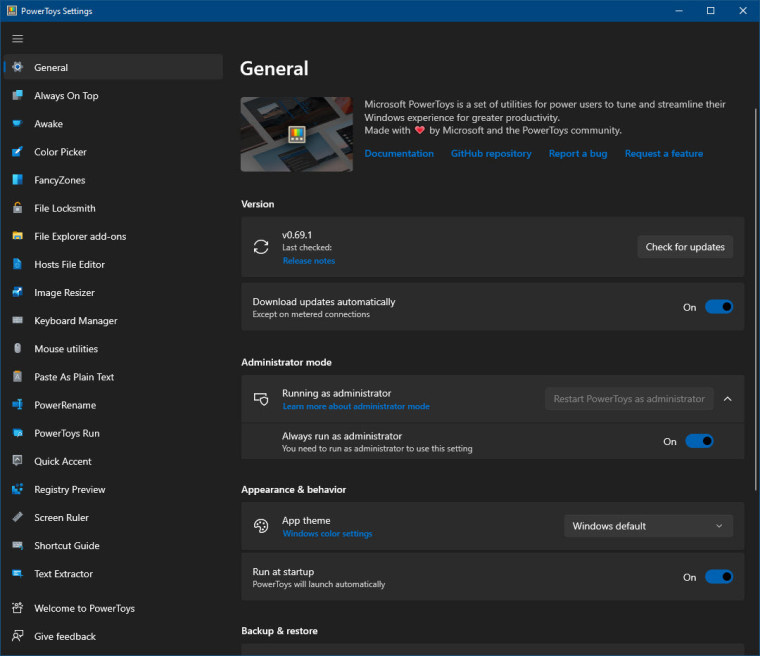
Task: Click the PowerToys overview thumbnail image
Action: point(296,134)
